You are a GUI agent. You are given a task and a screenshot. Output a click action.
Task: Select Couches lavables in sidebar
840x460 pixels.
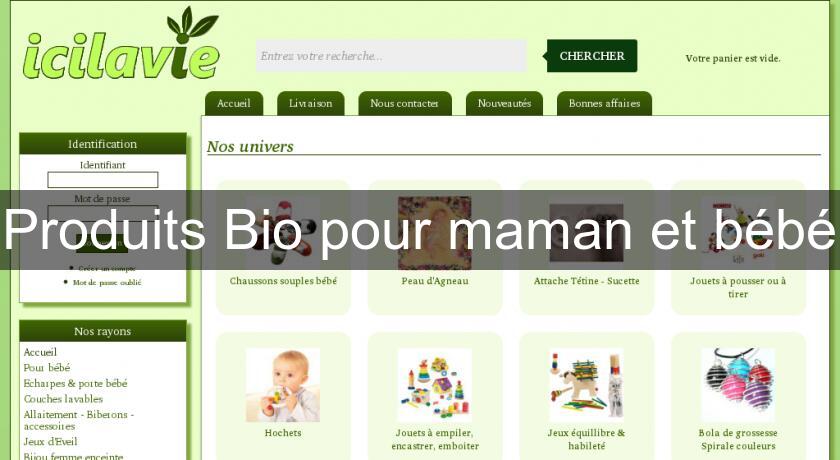coord(63,399)
